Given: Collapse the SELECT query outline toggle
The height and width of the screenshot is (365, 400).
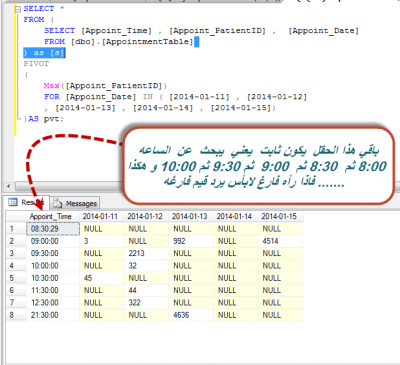Looking at the screenshot, I should click(x=18, y=9).
